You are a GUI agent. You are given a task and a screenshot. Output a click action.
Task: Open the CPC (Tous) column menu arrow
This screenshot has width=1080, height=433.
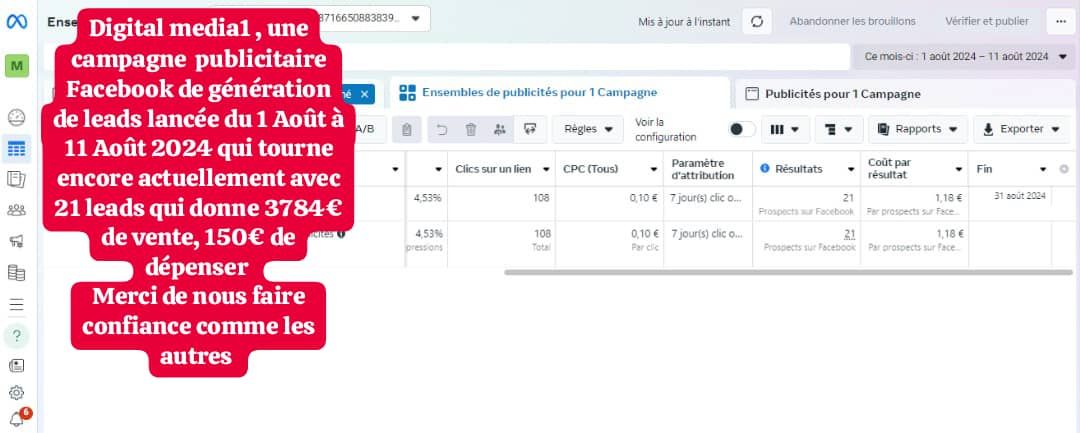(x=654, y=169)
